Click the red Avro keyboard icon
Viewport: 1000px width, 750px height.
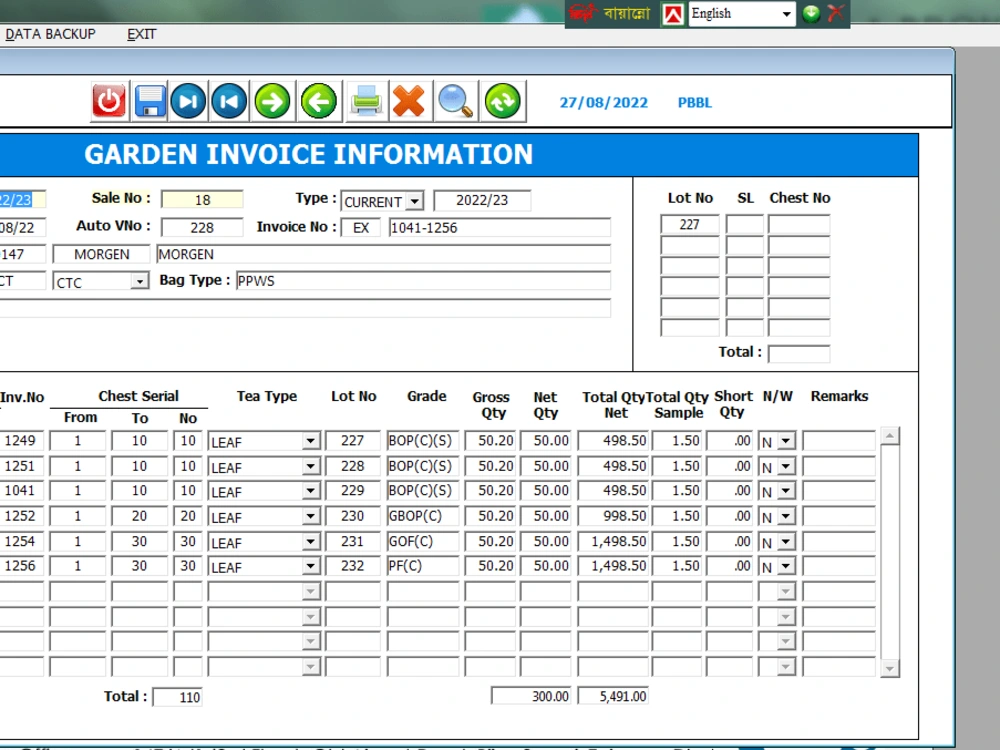(x=673, y=14)
